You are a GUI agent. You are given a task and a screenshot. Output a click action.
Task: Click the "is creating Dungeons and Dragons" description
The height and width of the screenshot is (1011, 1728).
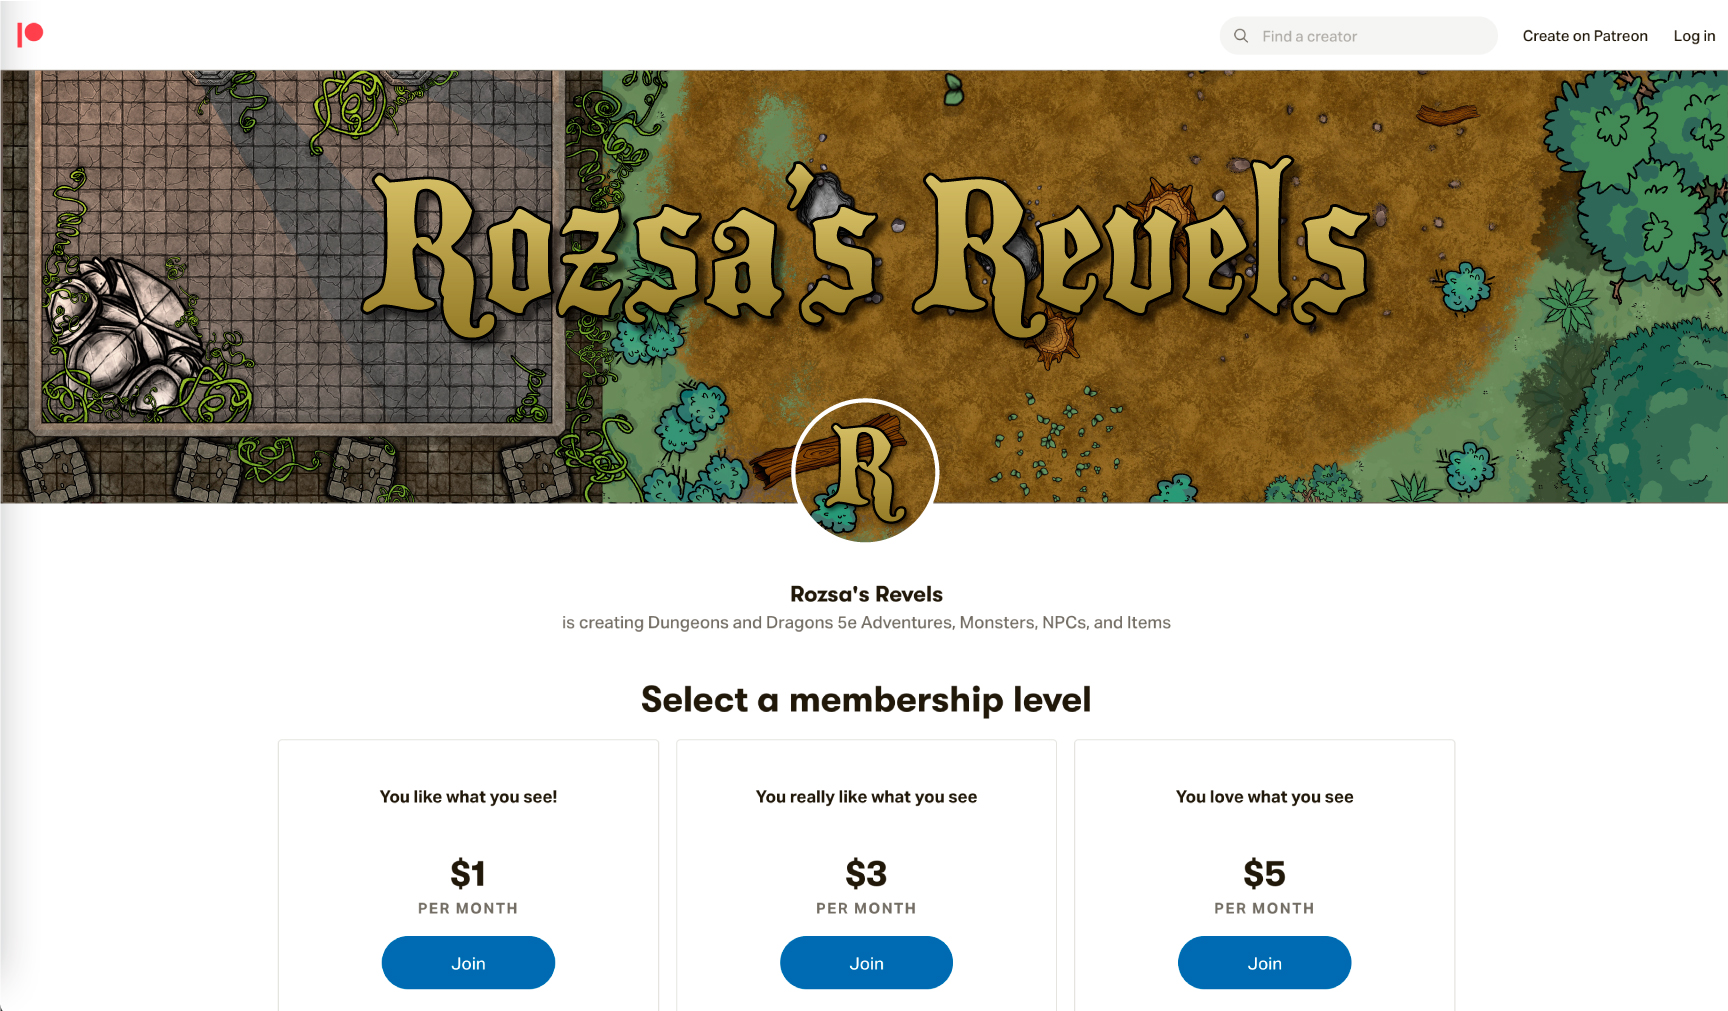point(866,623)
